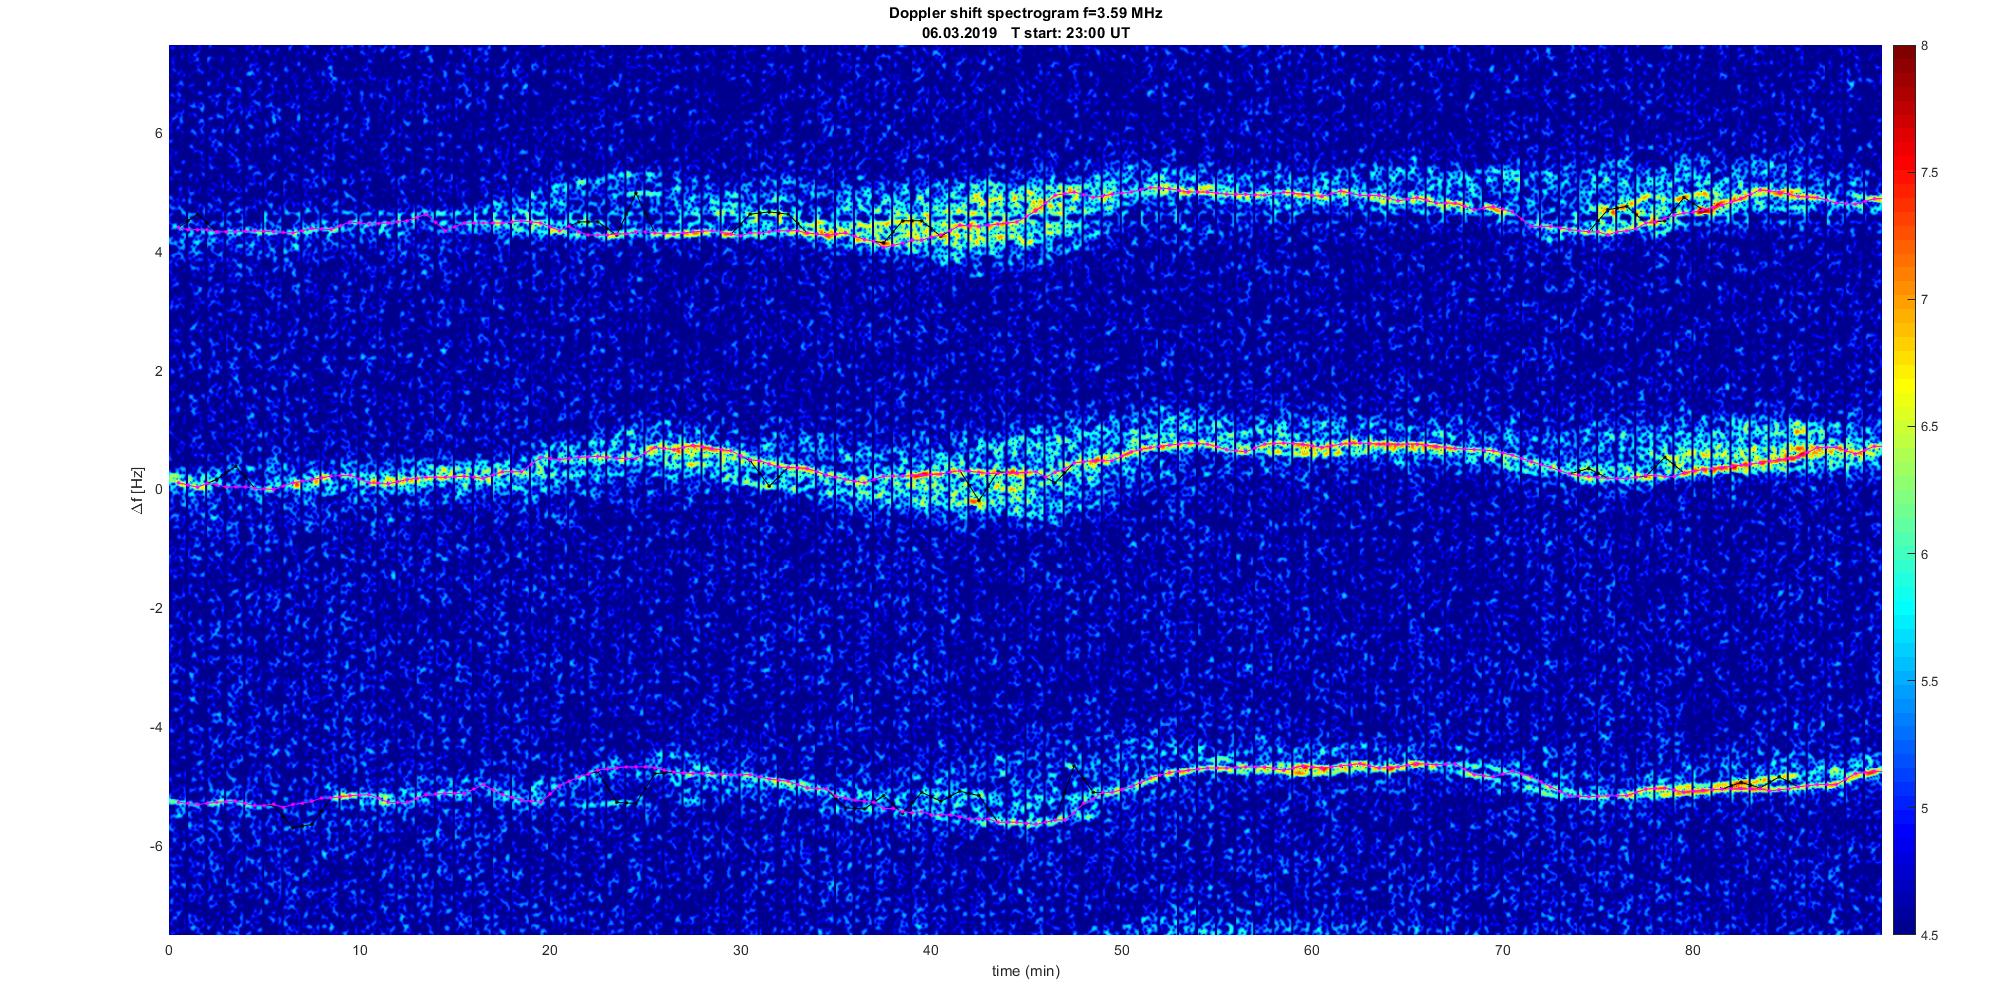Click the x-axis tick label '60'
The image size is (2000, 1003).
[x=1311, y=950]
